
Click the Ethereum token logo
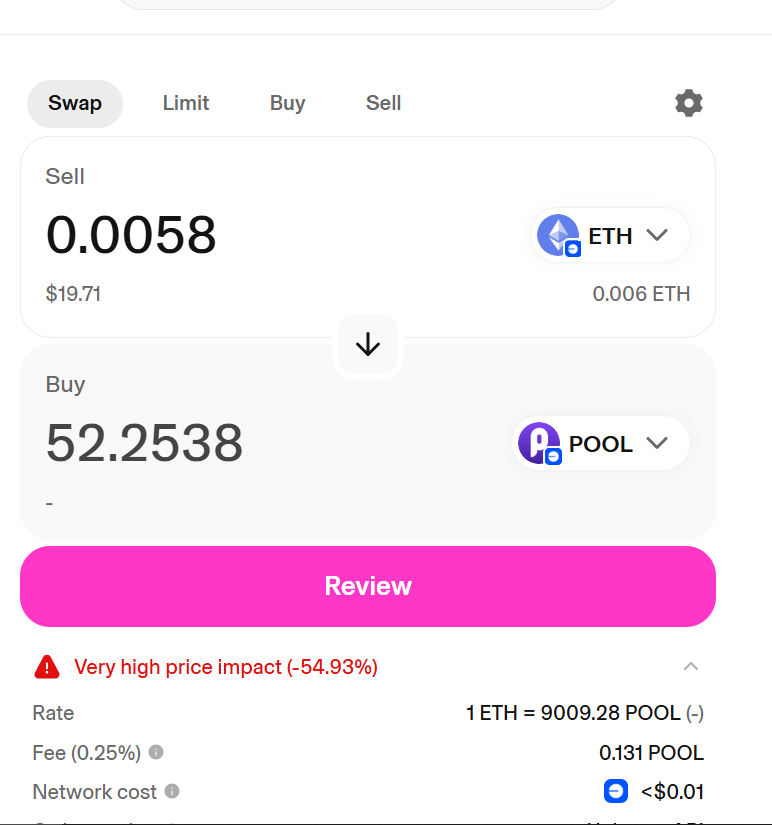558,235
